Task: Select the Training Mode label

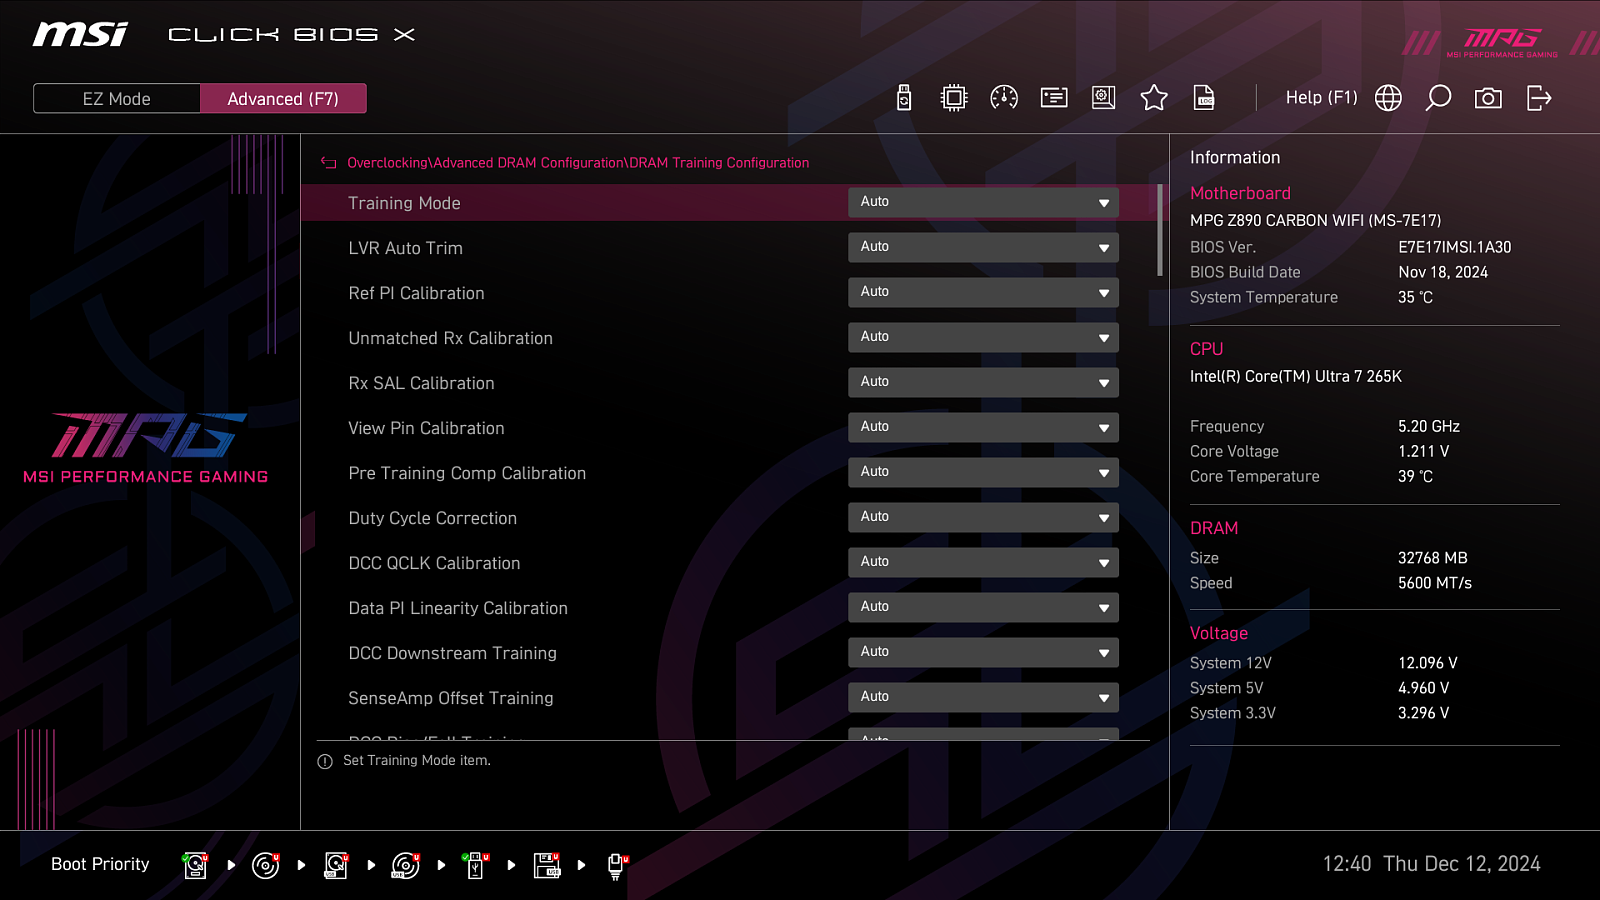Action: (x=404, y=203)
